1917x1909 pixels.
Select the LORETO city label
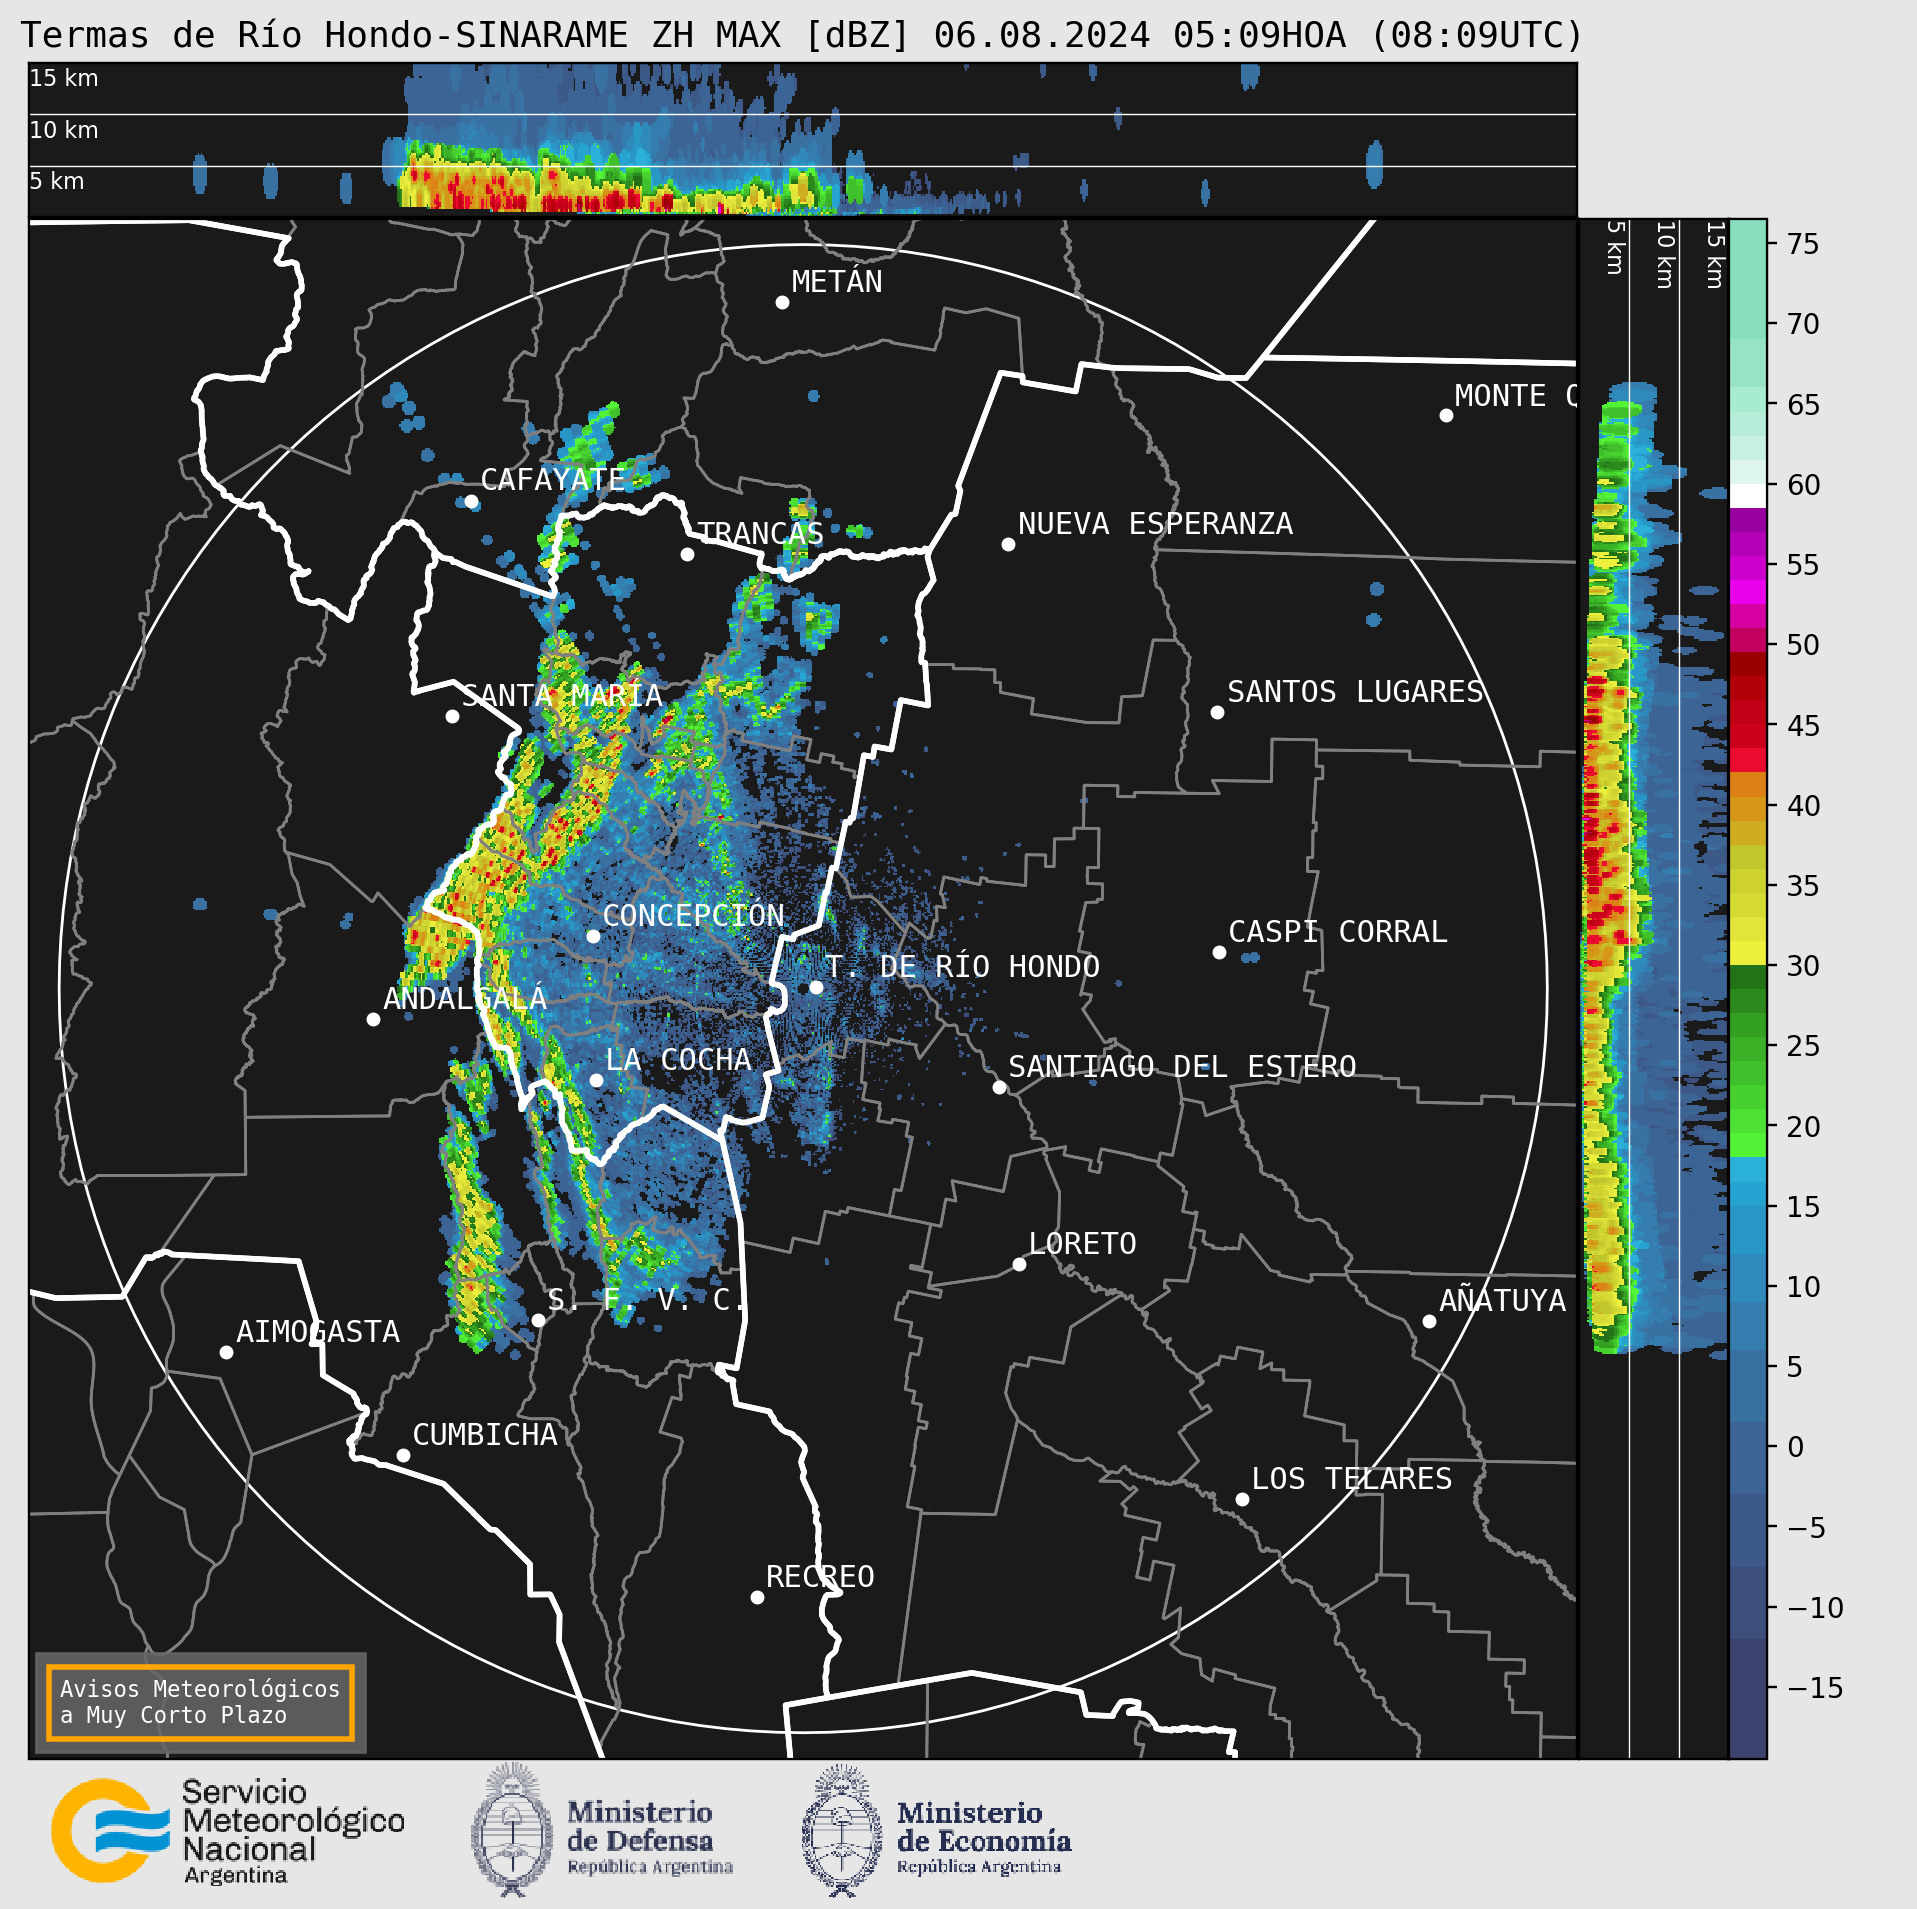tap(1082, 1244)
